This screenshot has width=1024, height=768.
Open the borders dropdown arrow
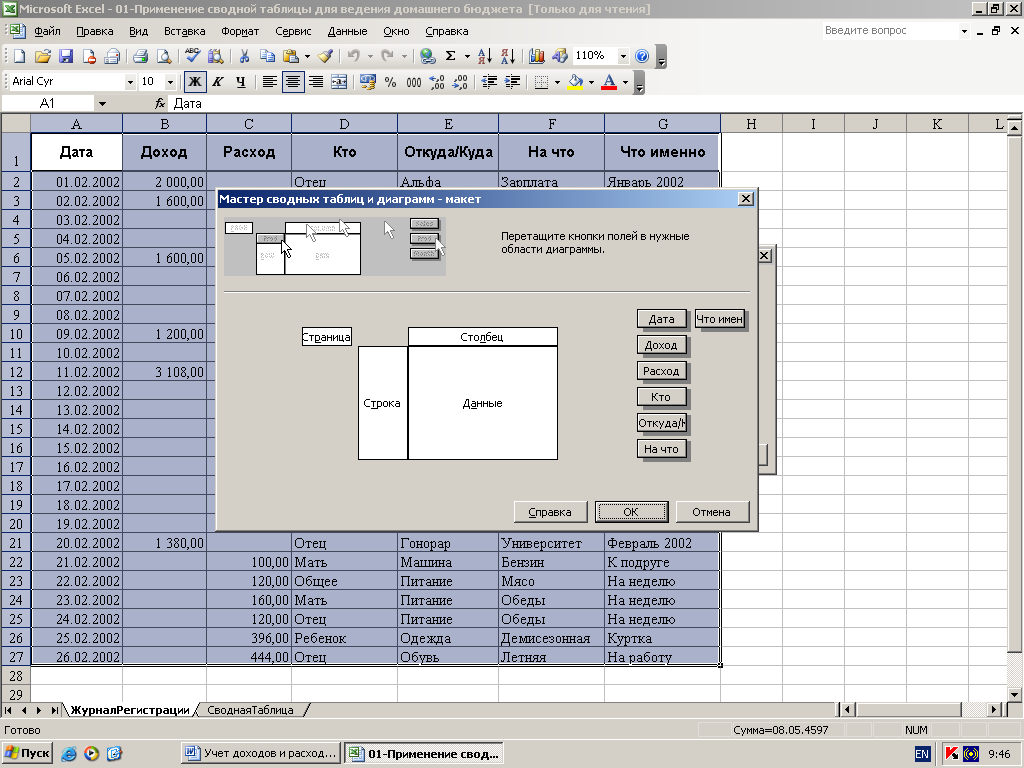click(557, 82)
